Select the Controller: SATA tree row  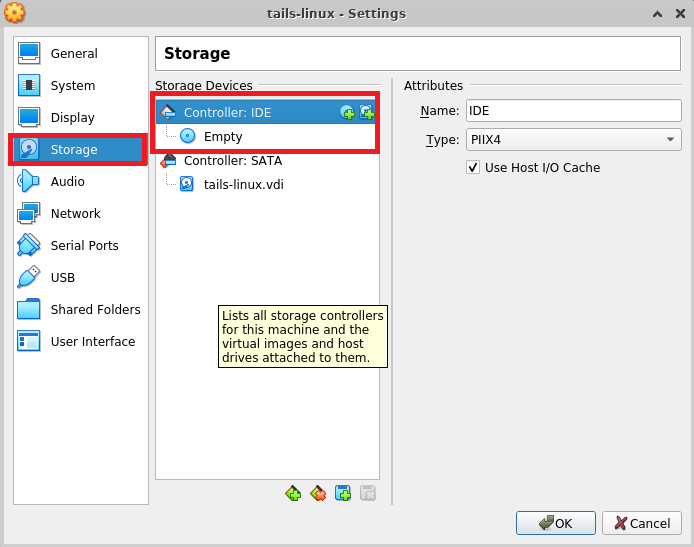pyautogui.click(x=267, y=160)
